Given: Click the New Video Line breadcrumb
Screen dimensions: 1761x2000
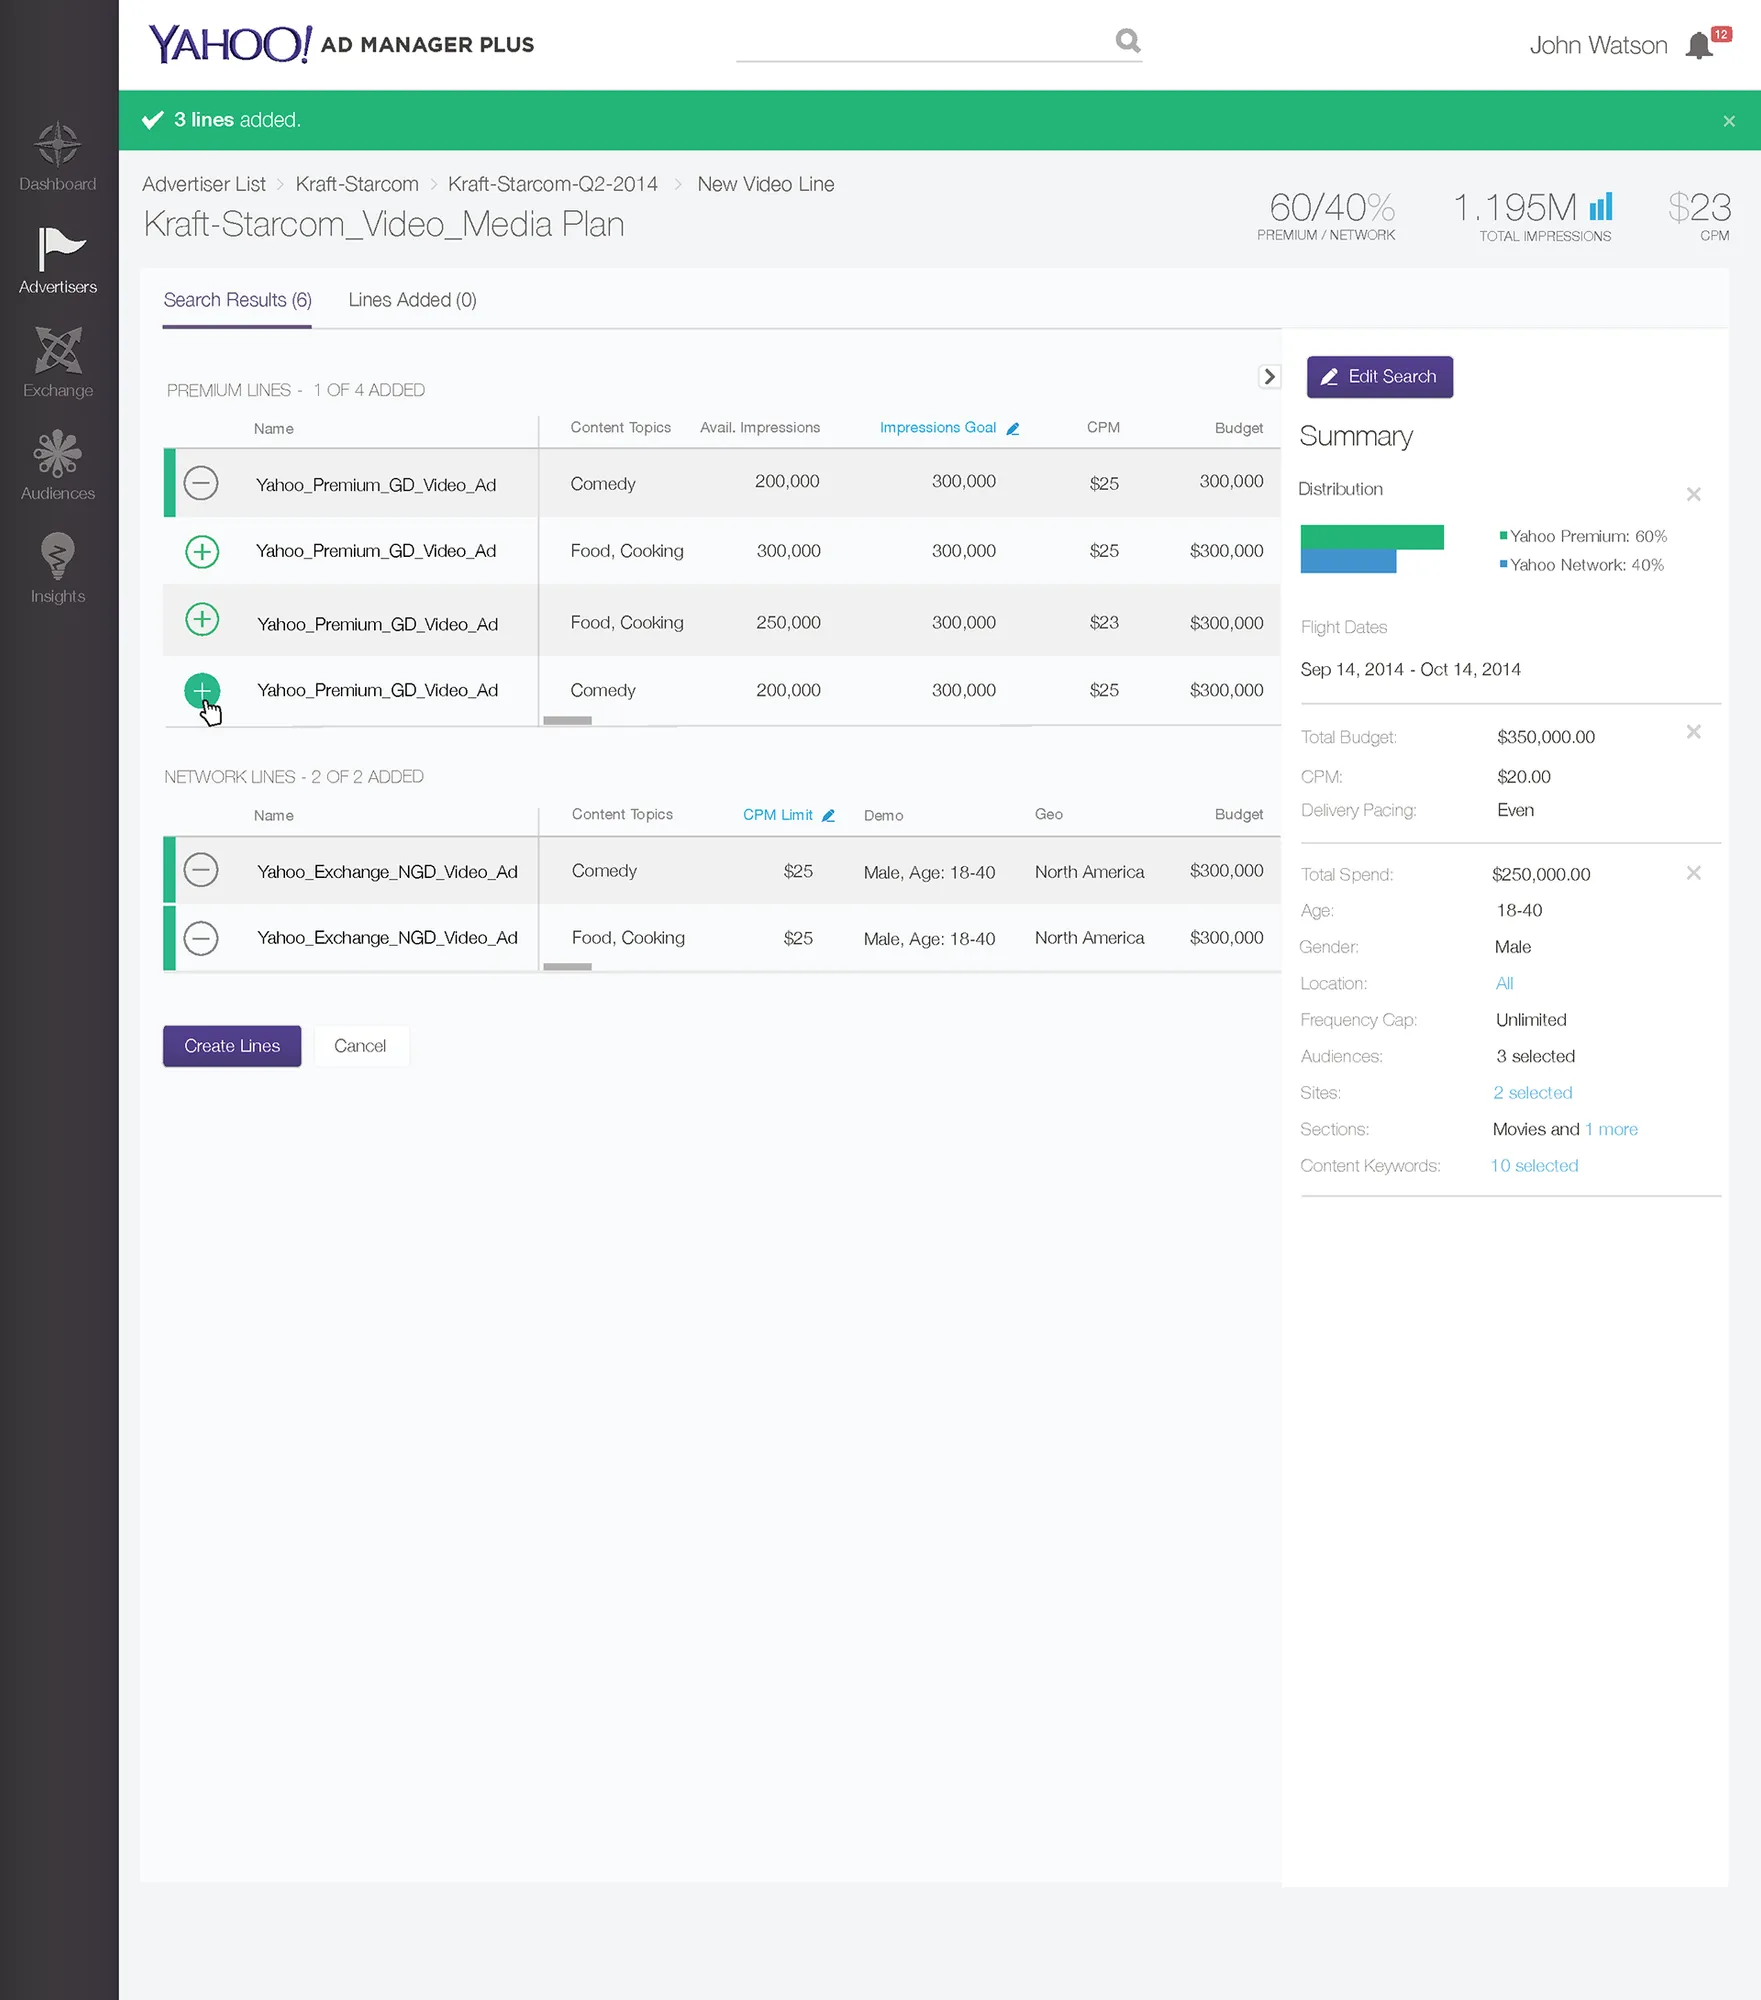Looking at the screenshot, I should point(766,184).
